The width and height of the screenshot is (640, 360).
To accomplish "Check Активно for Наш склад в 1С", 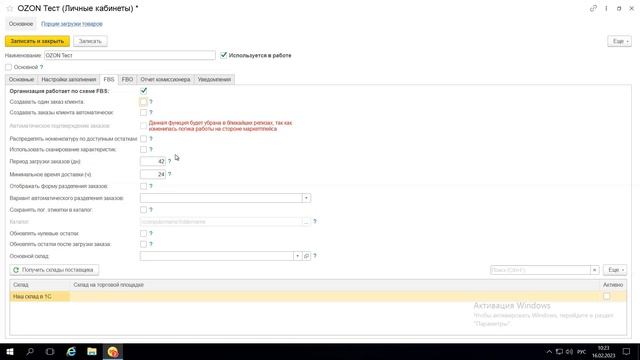I will pos(607,296).
